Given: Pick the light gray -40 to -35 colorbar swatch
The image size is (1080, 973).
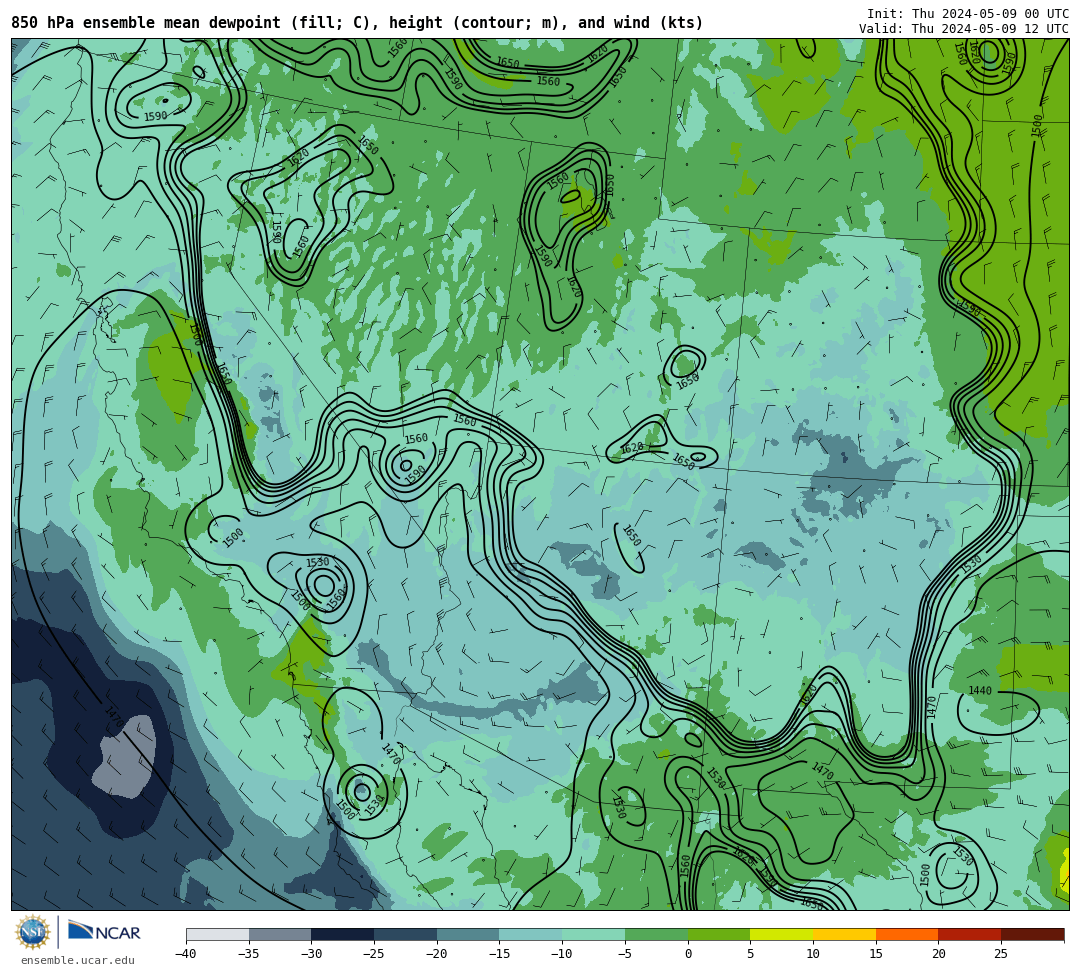Looking at the screenshot, I should coord(218,934).
